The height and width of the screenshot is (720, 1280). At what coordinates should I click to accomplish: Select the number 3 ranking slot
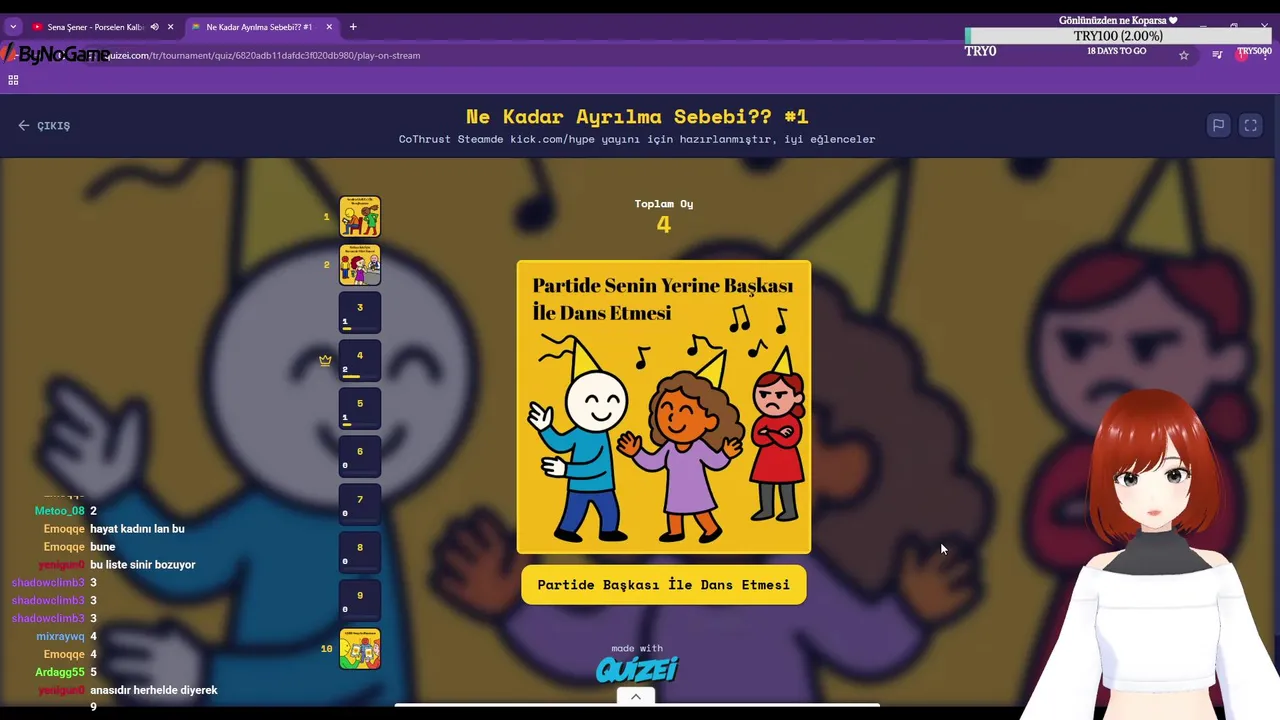click(360, 313)
